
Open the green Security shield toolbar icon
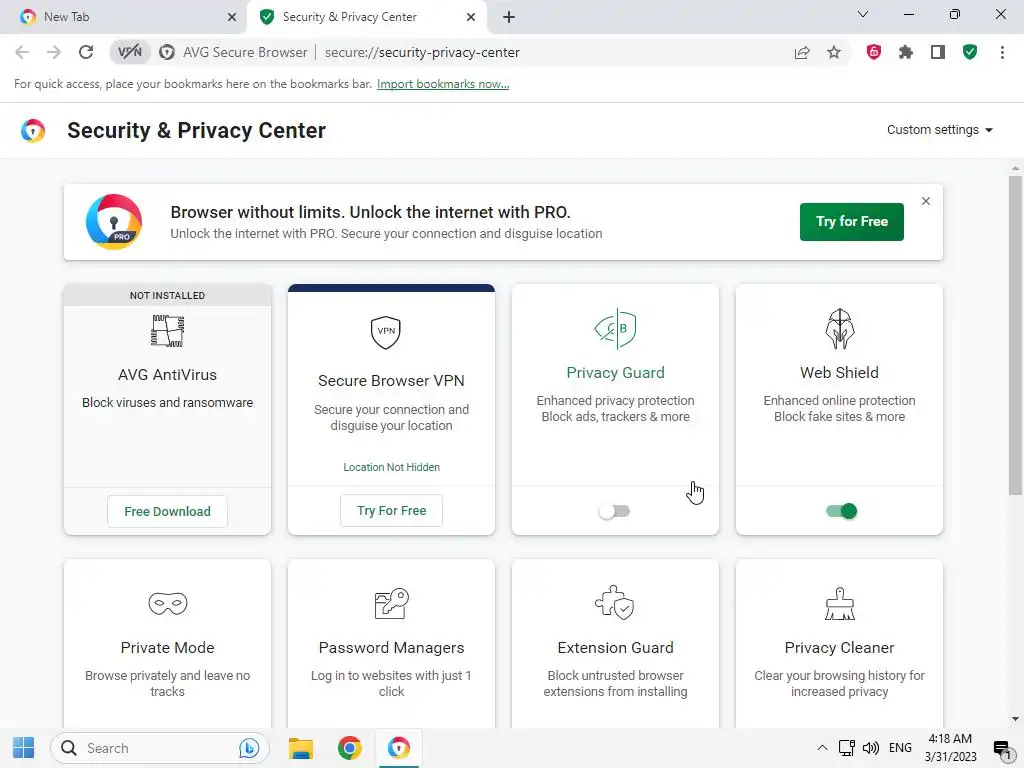[970, 52]
